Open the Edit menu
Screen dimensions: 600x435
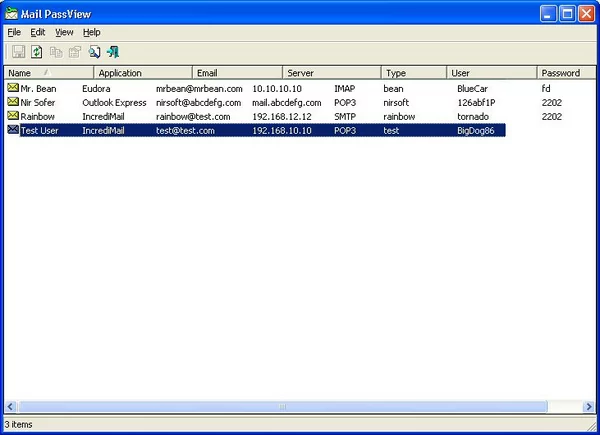[38, 33]
